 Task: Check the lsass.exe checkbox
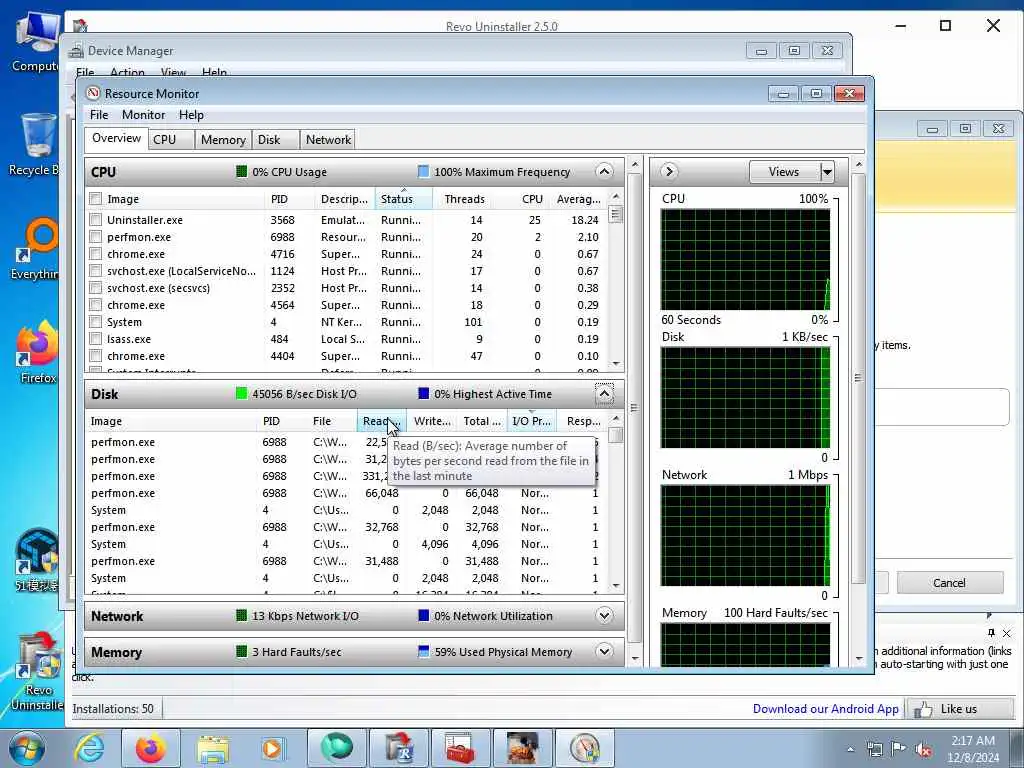[96, 339]
